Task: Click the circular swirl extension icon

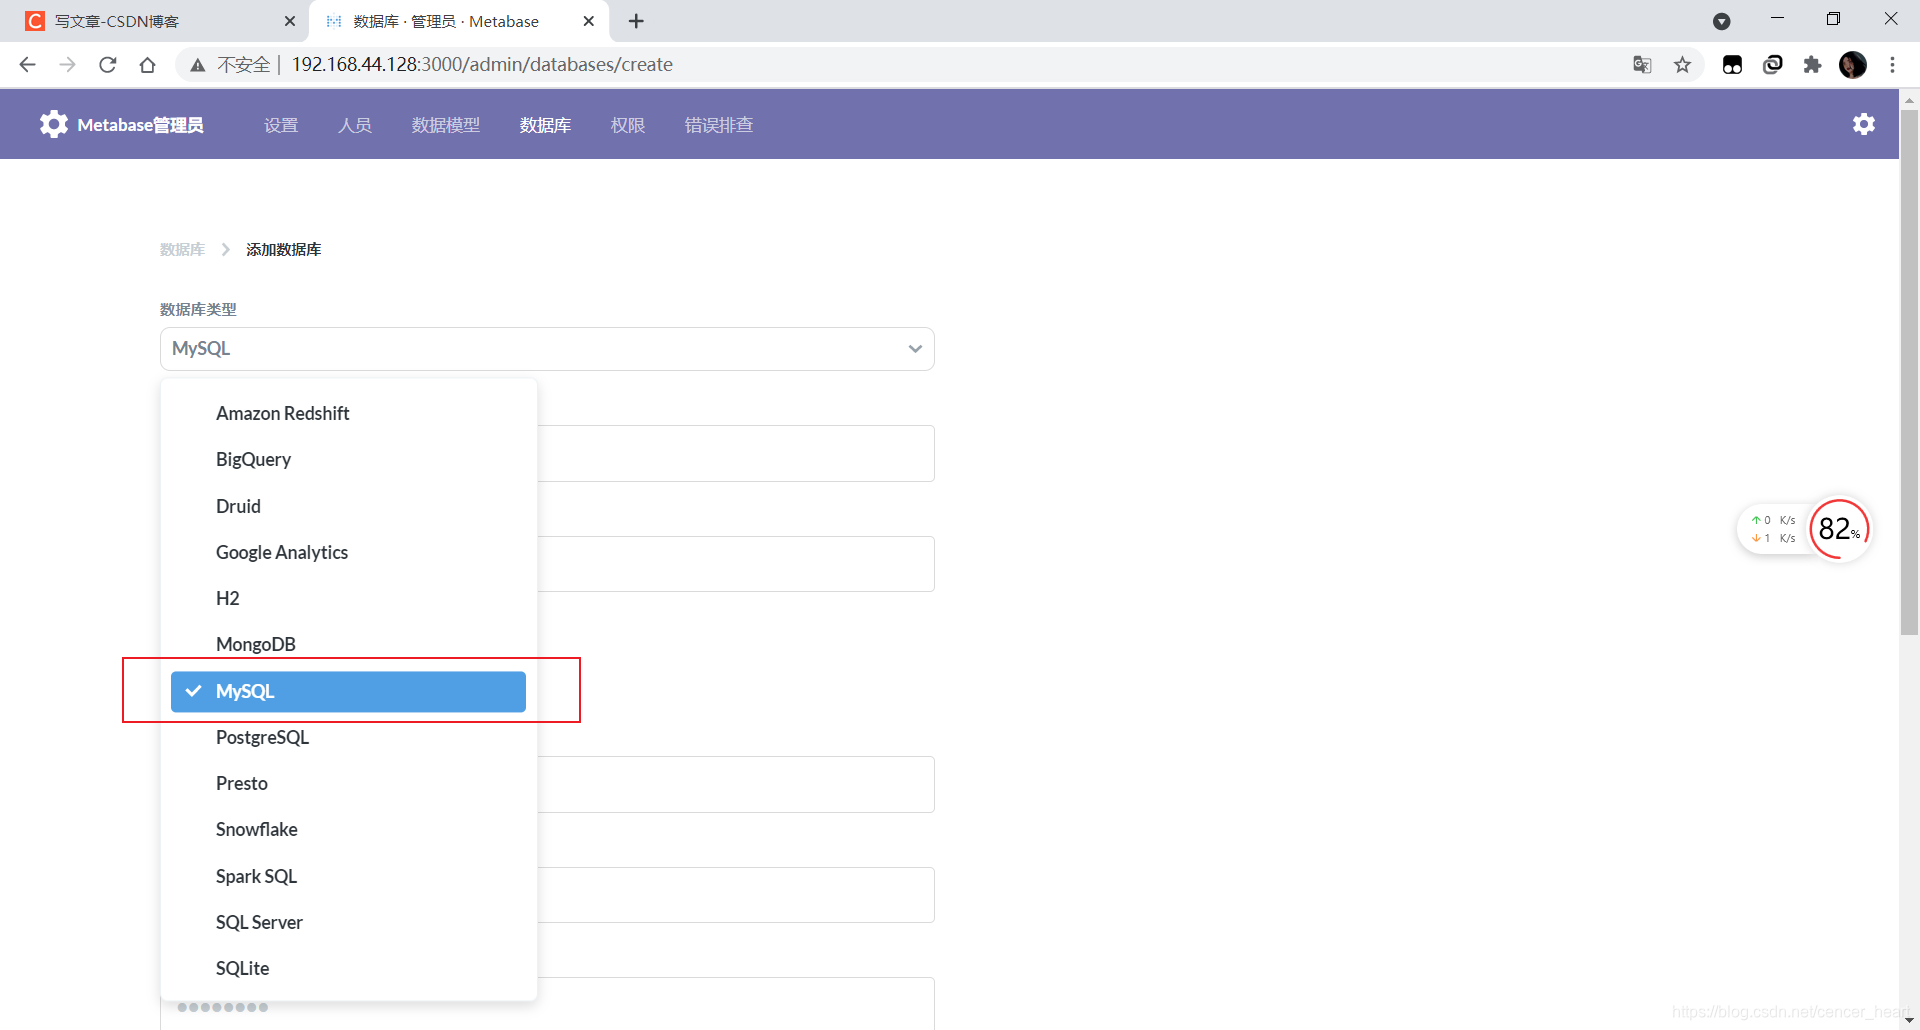Action: click(1773, 65)
